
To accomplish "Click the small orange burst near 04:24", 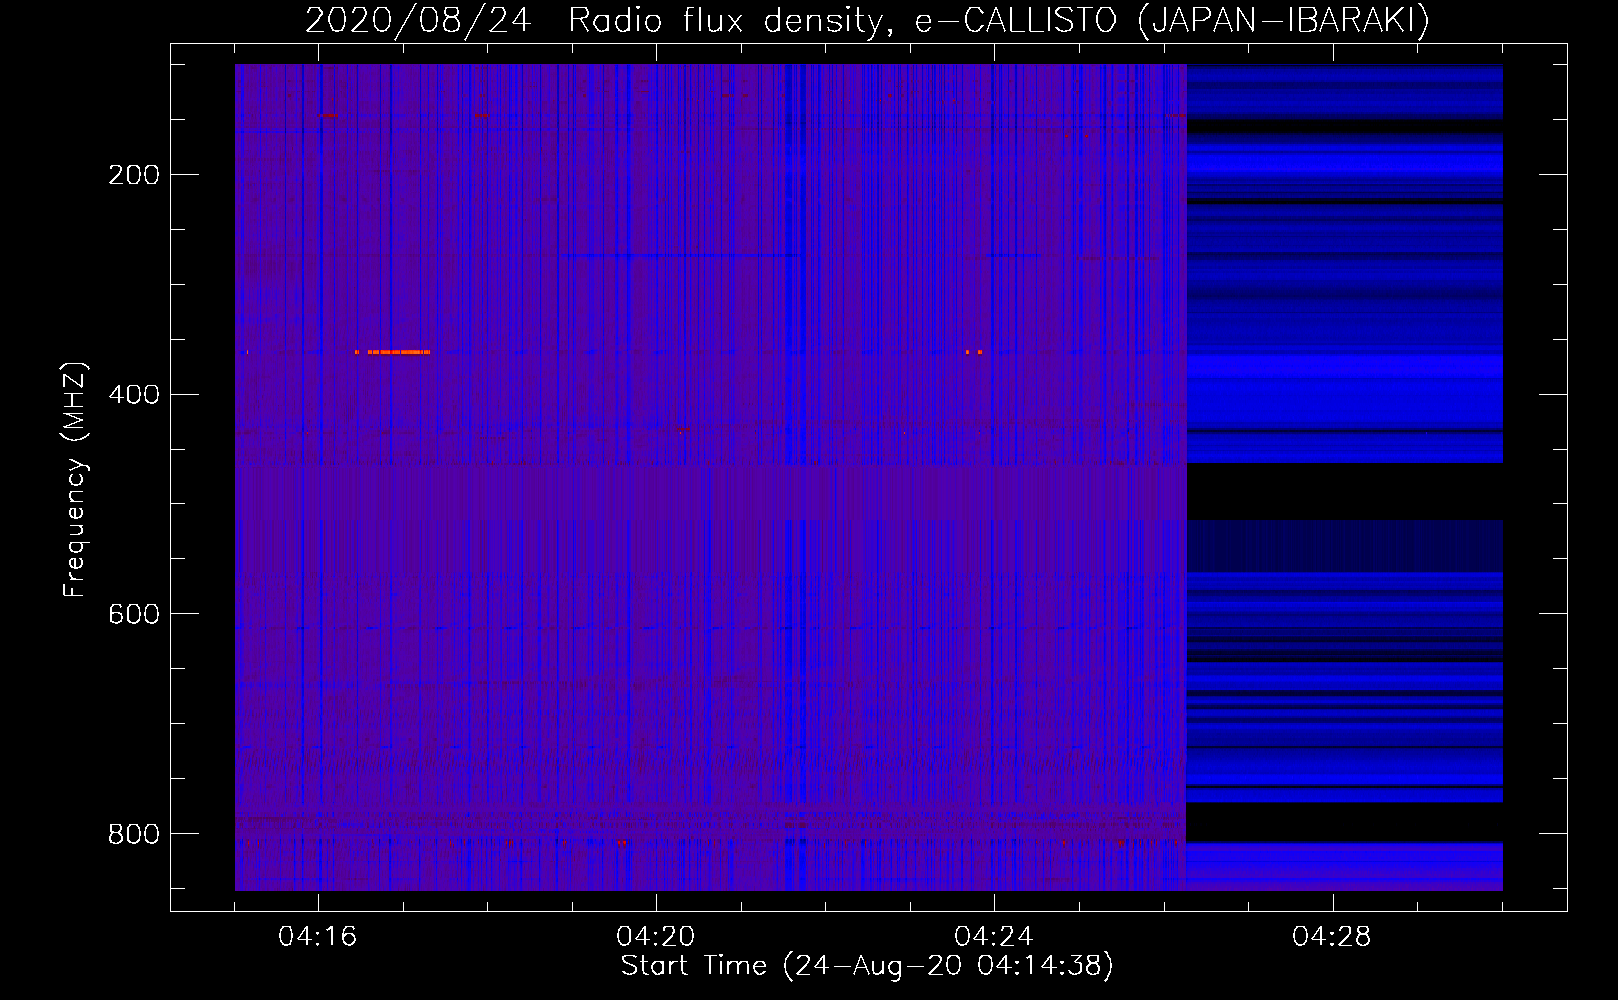I will coord(974,352).
